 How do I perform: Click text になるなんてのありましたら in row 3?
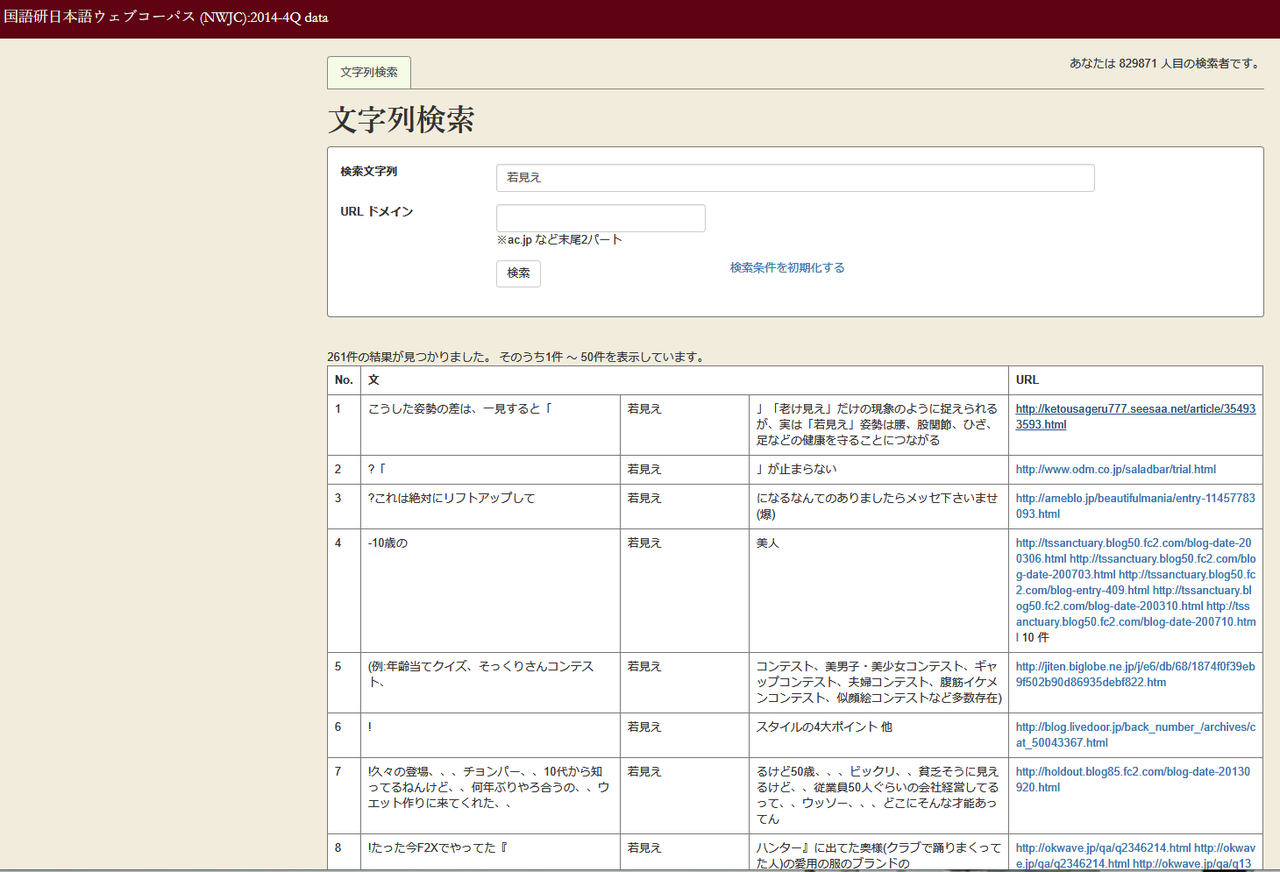click(x=877, y=506)
